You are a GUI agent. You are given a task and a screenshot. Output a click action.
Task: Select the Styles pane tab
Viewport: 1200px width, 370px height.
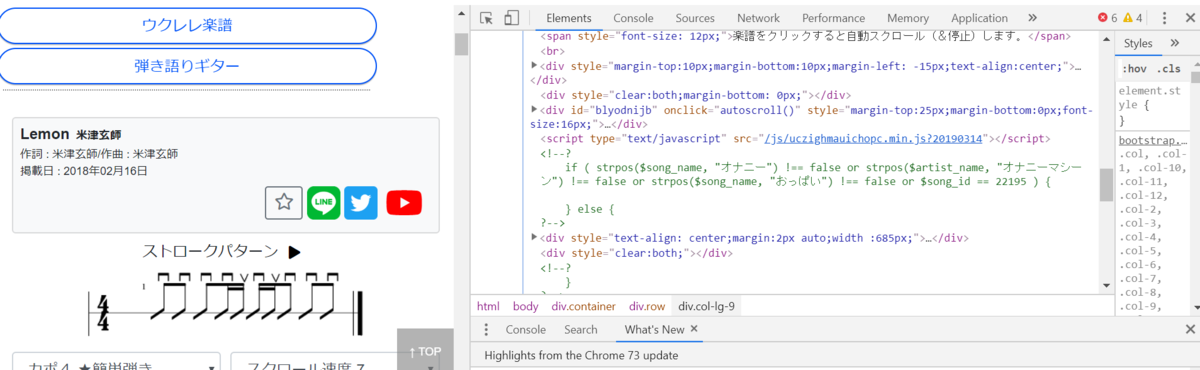pyautogui.click(x=1137, y=43)
